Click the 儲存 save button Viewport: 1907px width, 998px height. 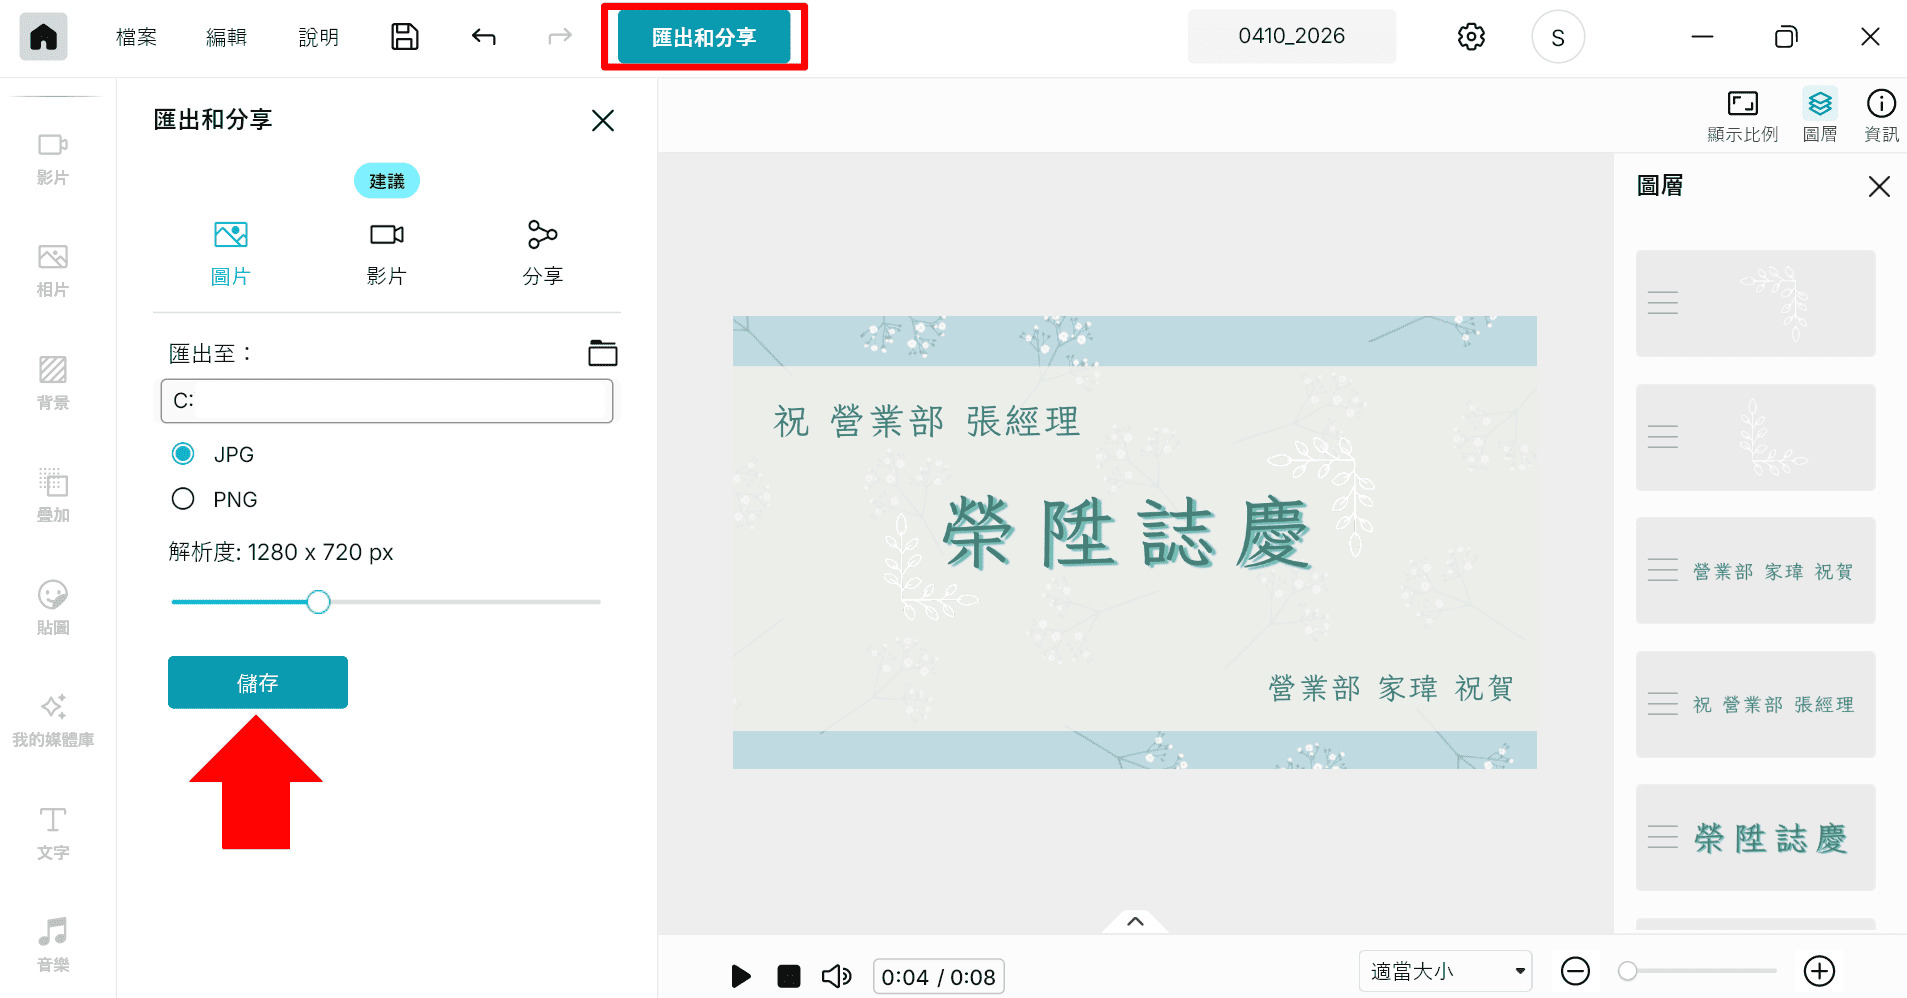[x=257, y=682]
